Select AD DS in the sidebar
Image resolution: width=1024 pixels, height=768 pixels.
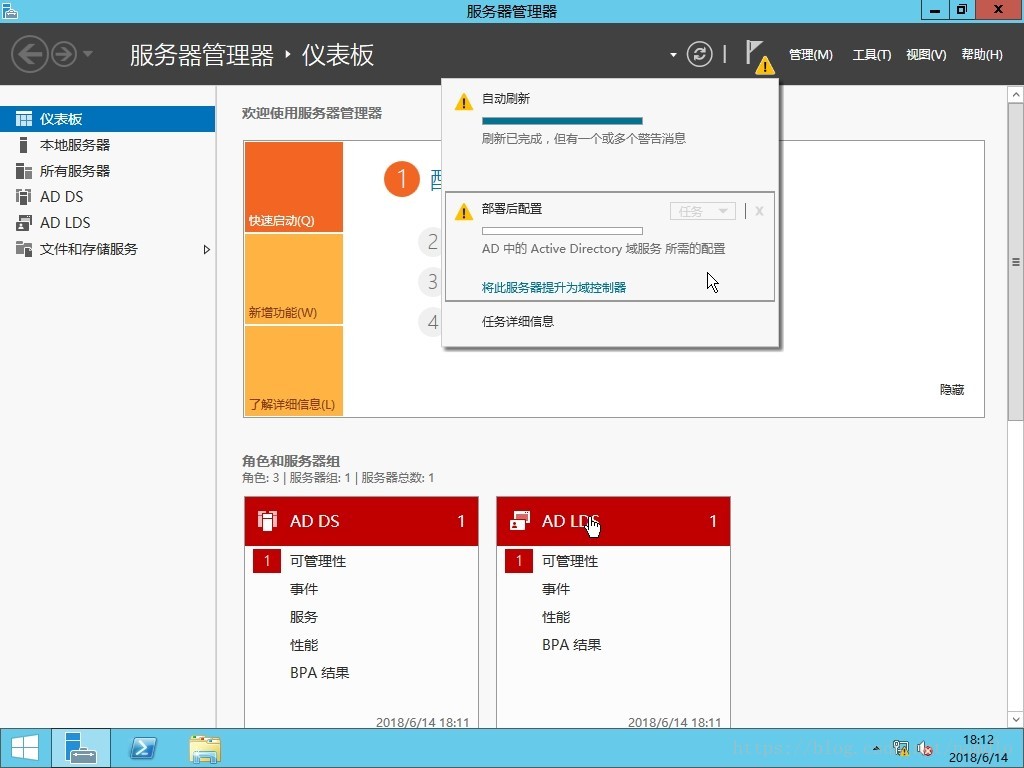click(108, 197)
